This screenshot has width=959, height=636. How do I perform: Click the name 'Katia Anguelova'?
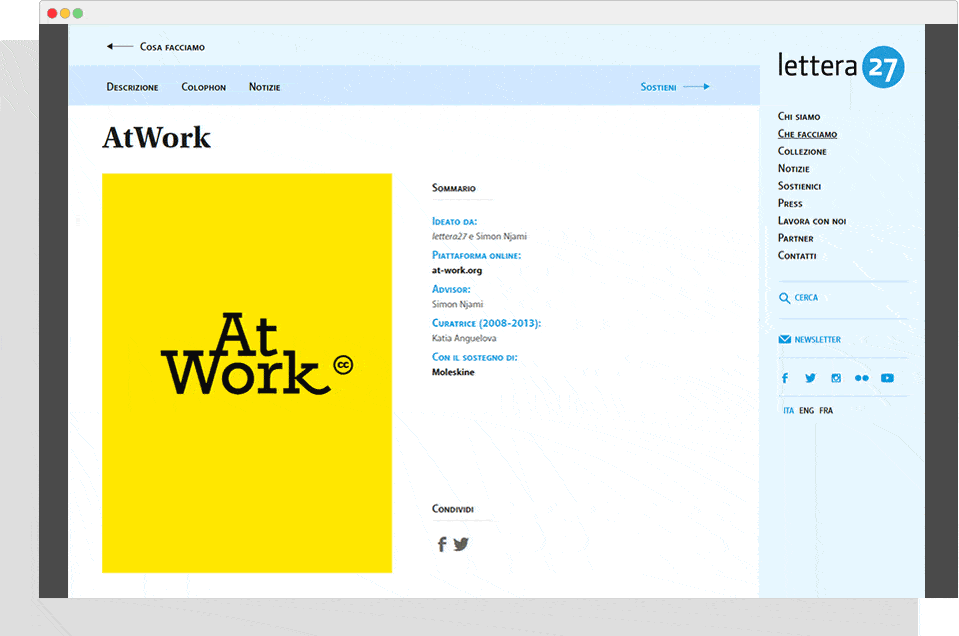(x=464, y=338)
